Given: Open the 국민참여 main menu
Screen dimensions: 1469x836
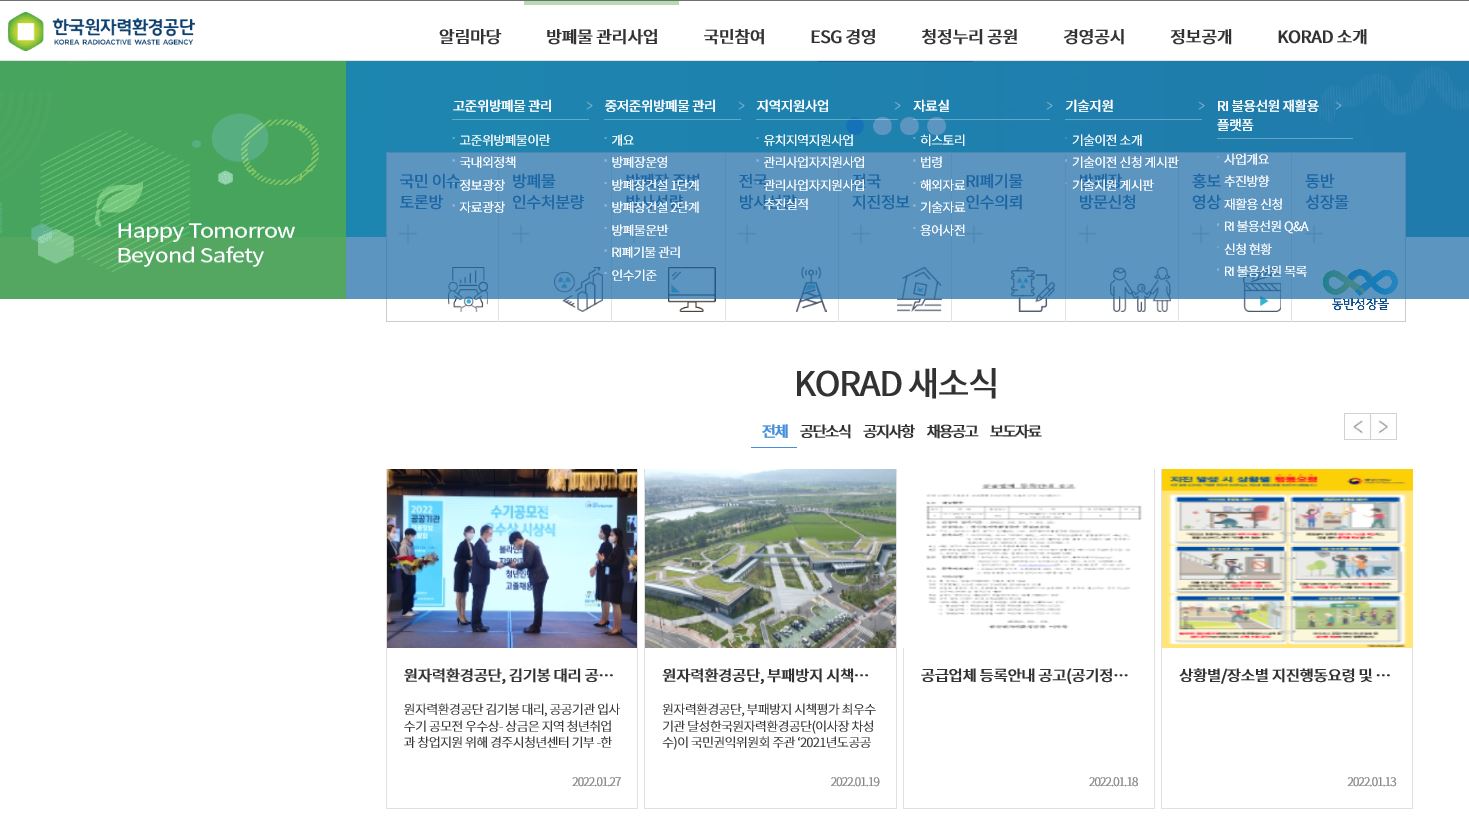Looking at the screenshot, I should click(734, 37).
